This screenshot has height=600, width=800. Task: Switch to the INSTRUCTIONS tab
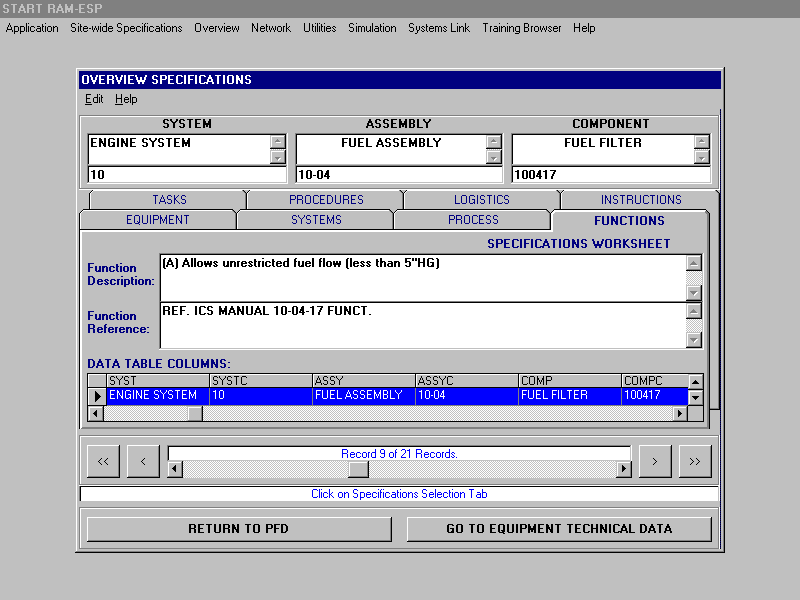[641, 199]
